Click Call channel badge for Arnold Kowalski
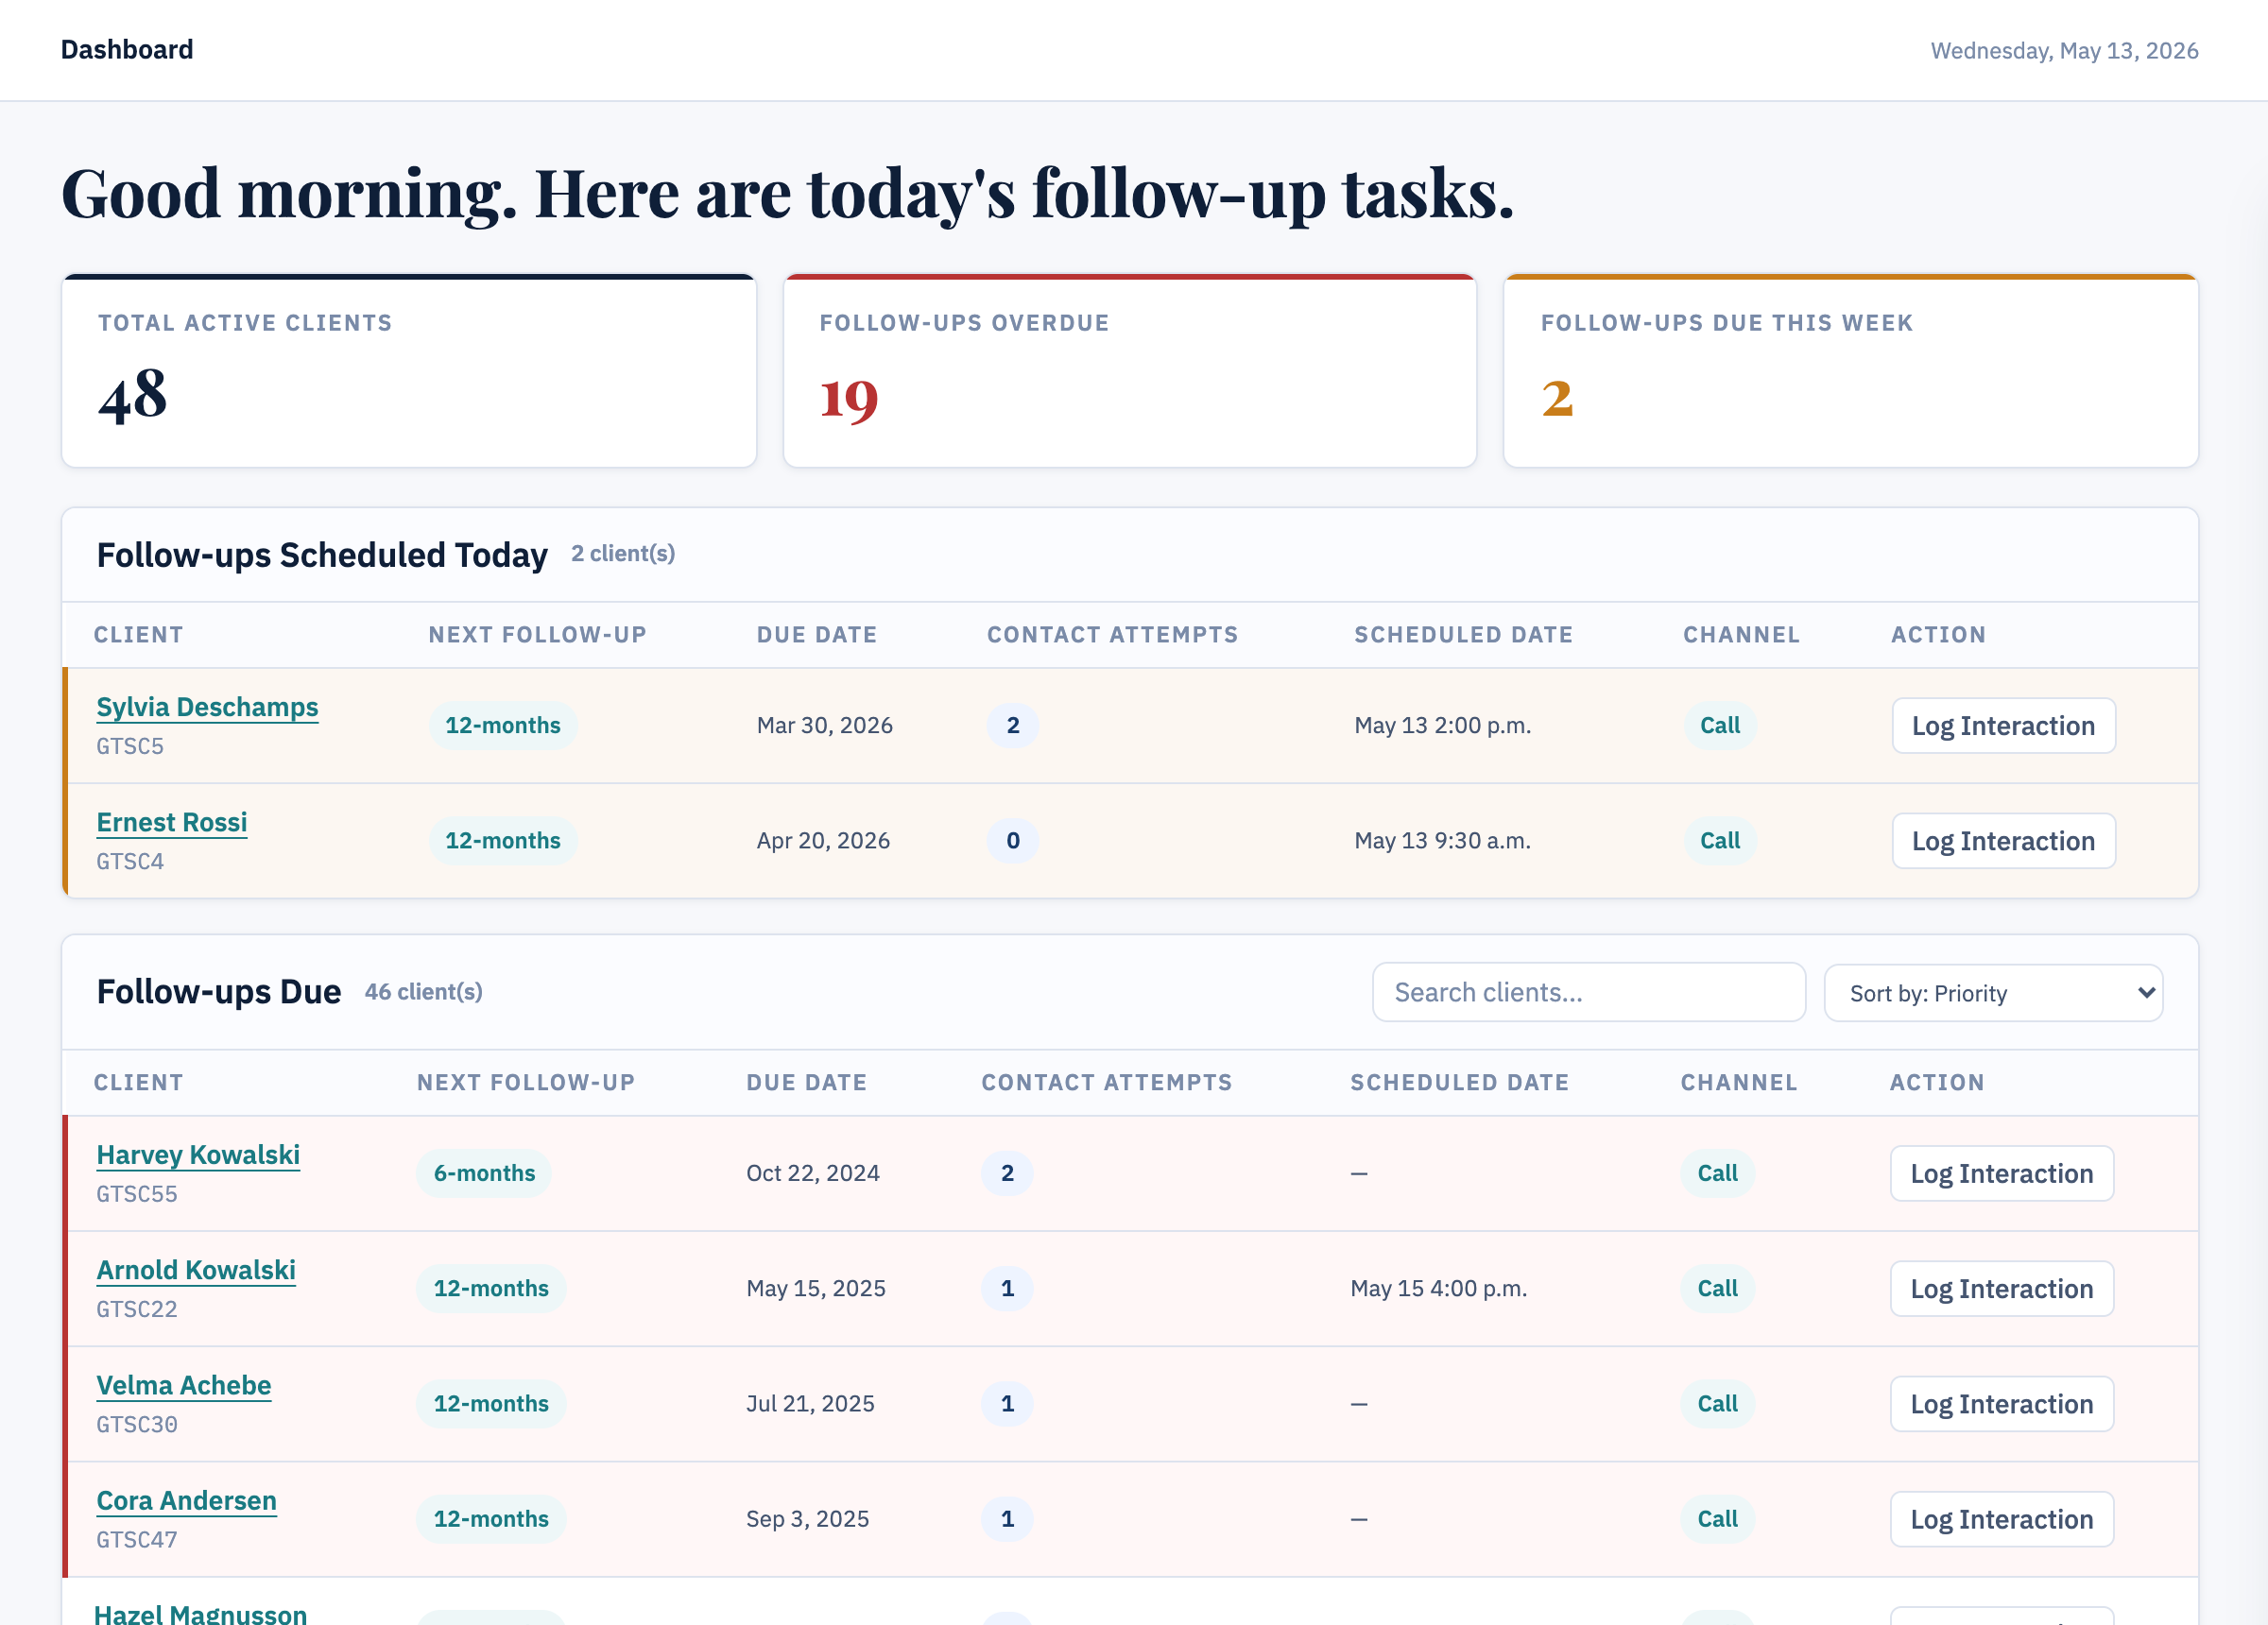This screenshot has width=2268, height=1625. (1718, 1289)
